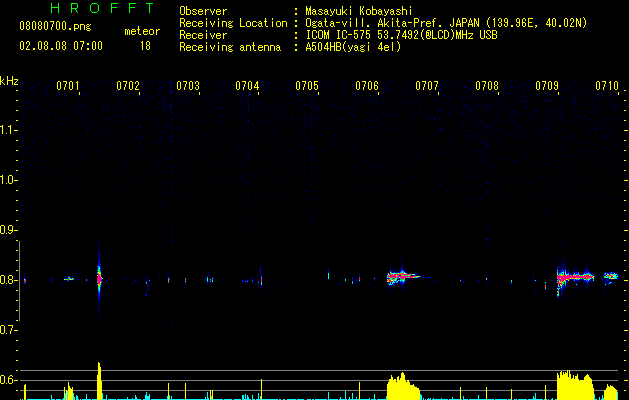Click the 0709 time marker
This screenshot has height=400, width=629.
pyautogui.click(x=547, y=86)
